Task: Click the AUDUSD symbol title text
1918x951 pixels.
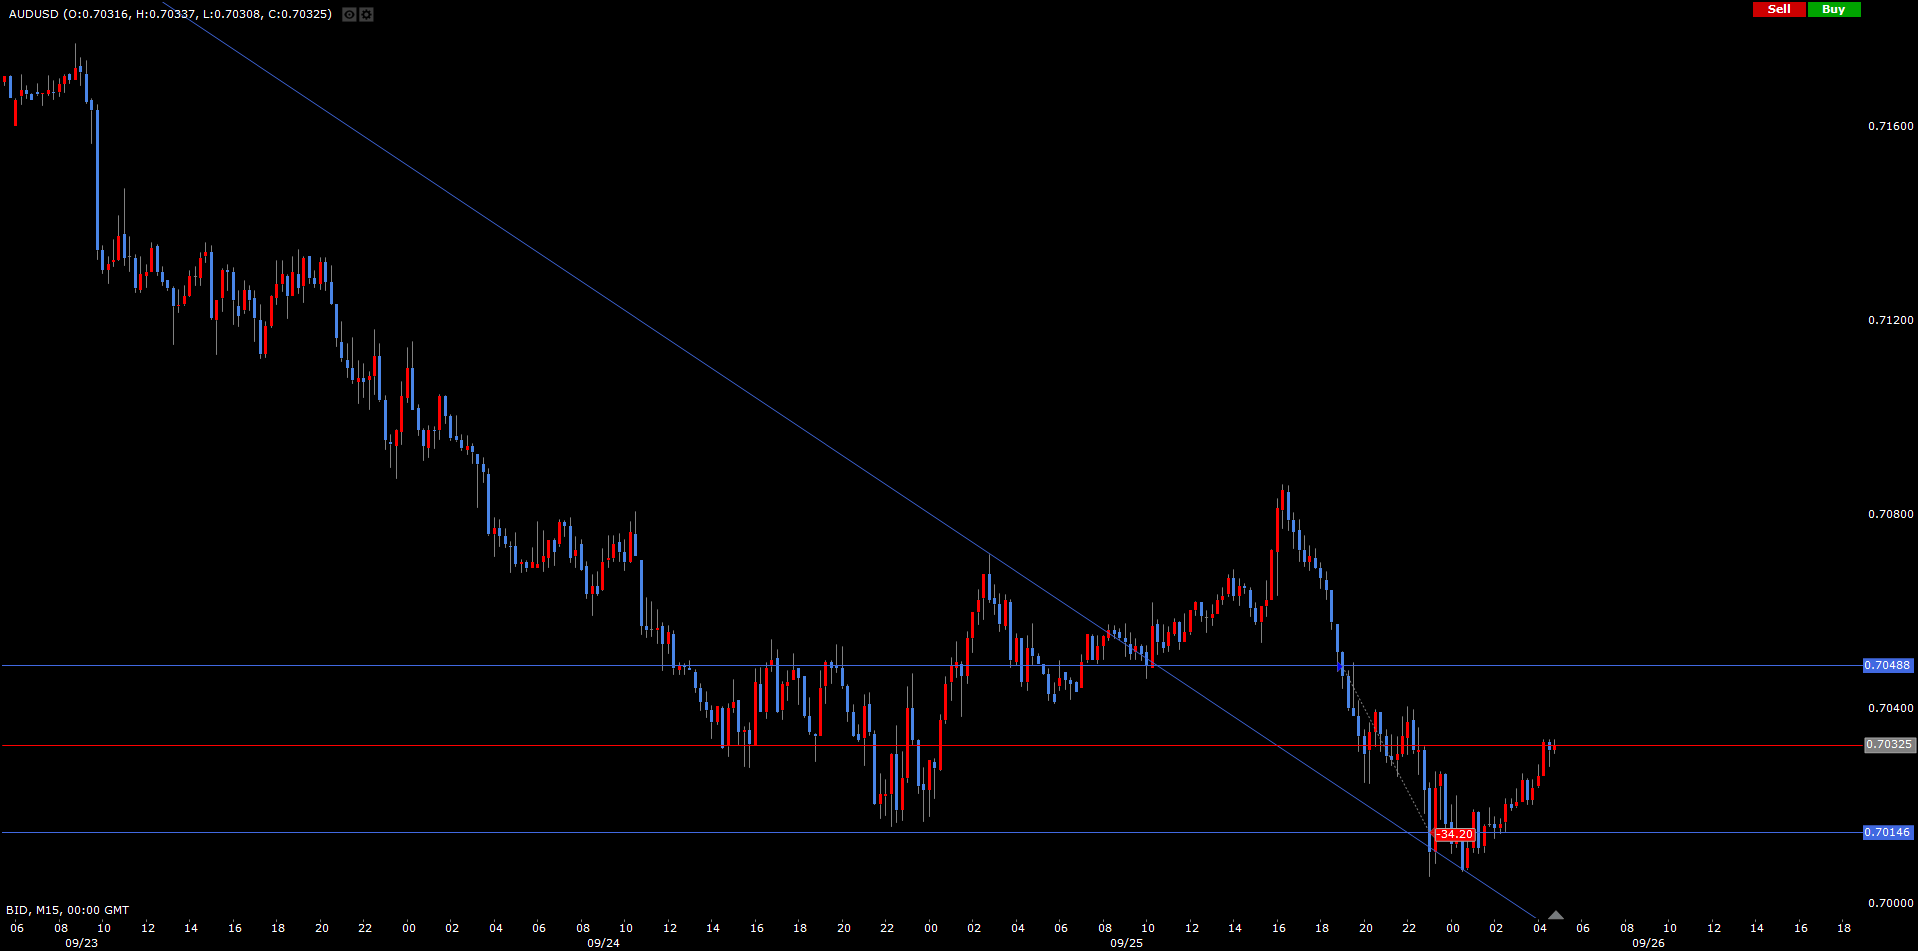Action: pos(33,14)
